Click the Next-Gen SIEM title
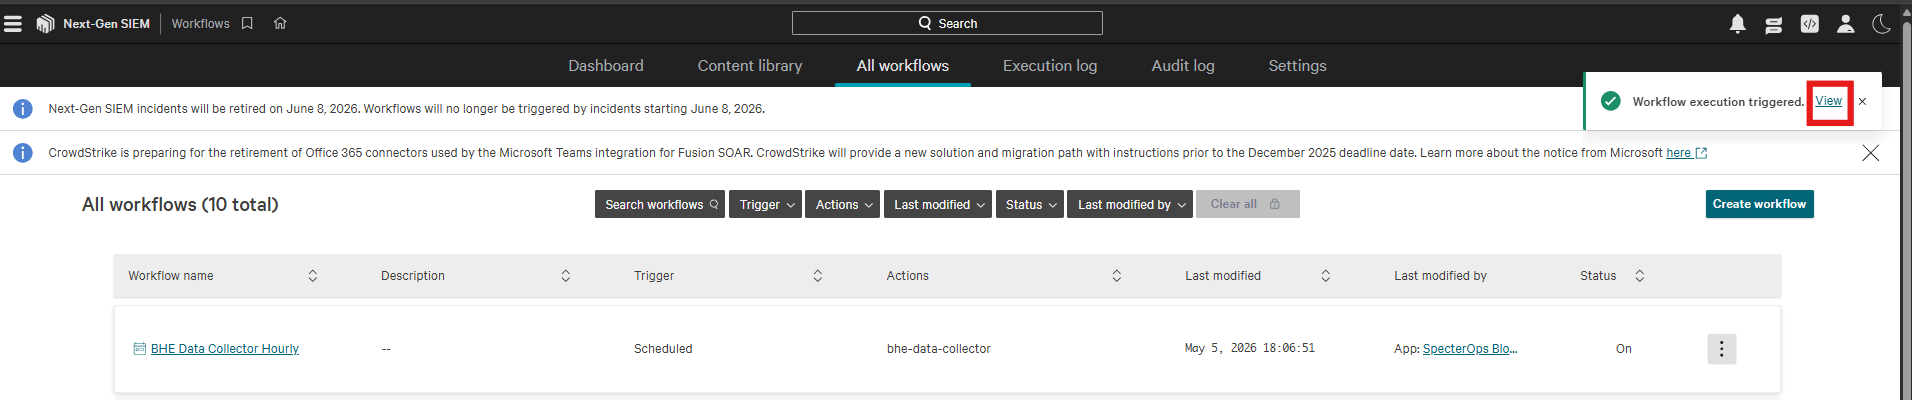Image resolution: width=1912 pixels, height=400 pixels. (106, 23)
